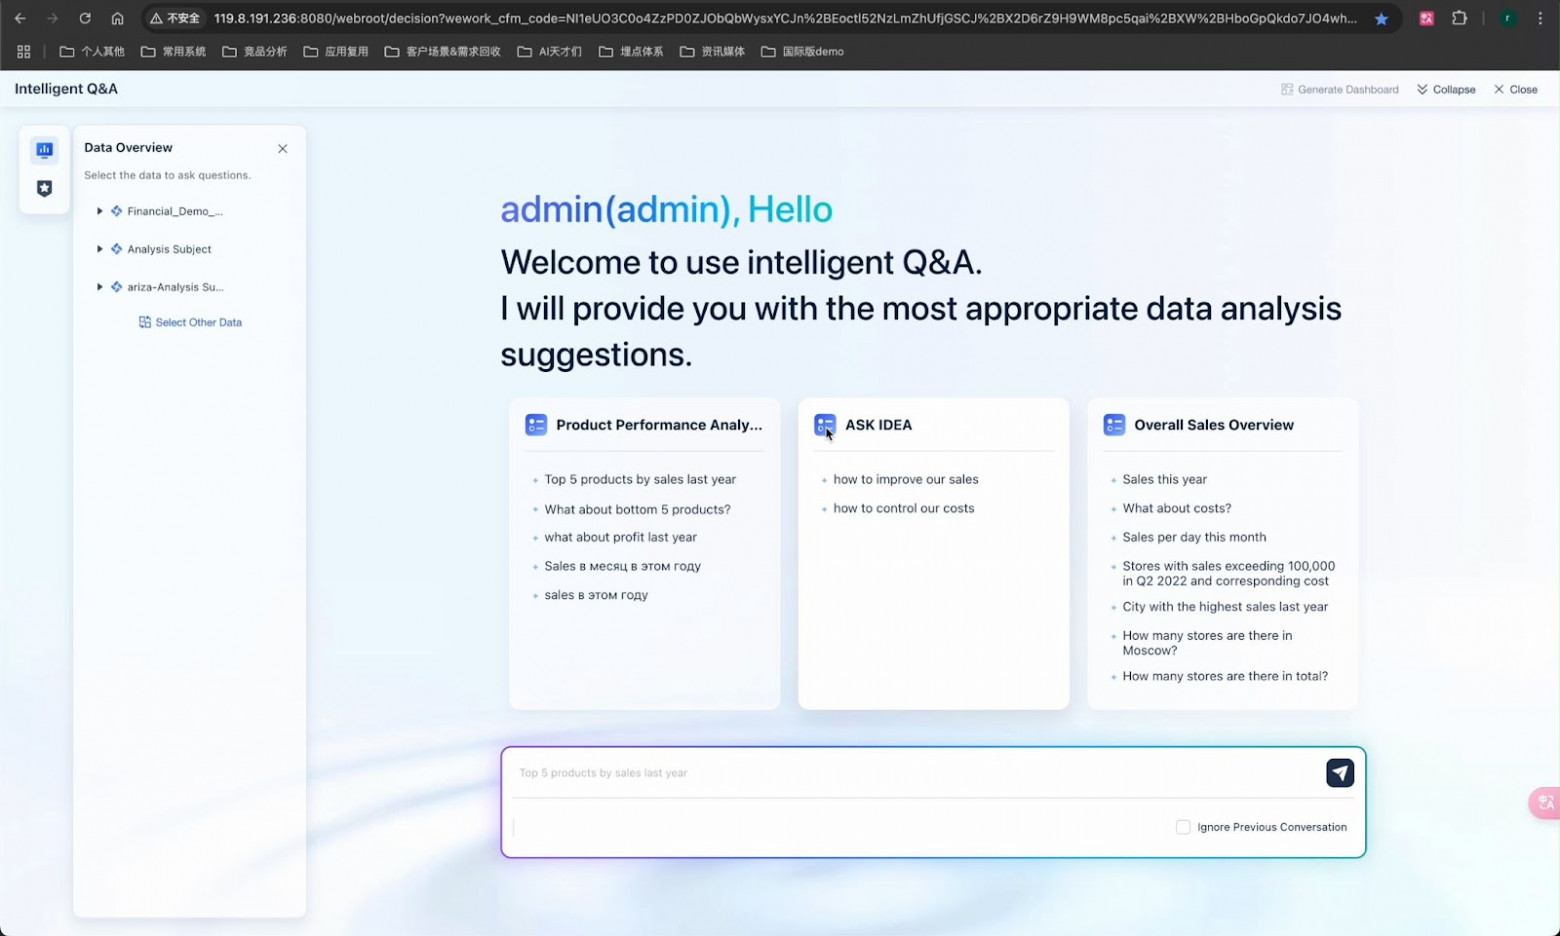
Task: Click the Analysis Subject diamond icon
Action: [116, 249]
